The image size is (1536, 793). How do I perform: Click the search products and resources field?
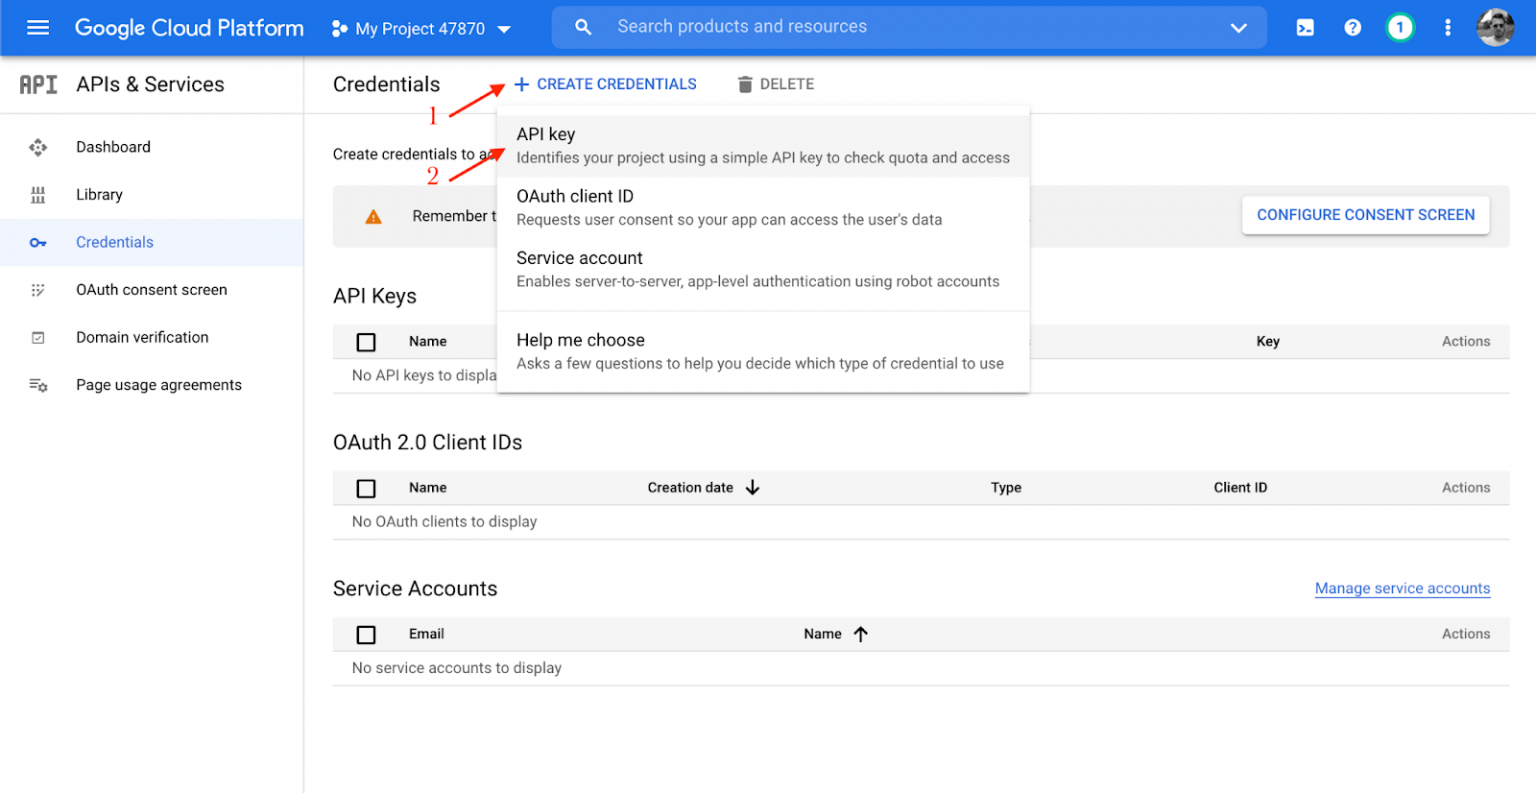click(900, 27)
